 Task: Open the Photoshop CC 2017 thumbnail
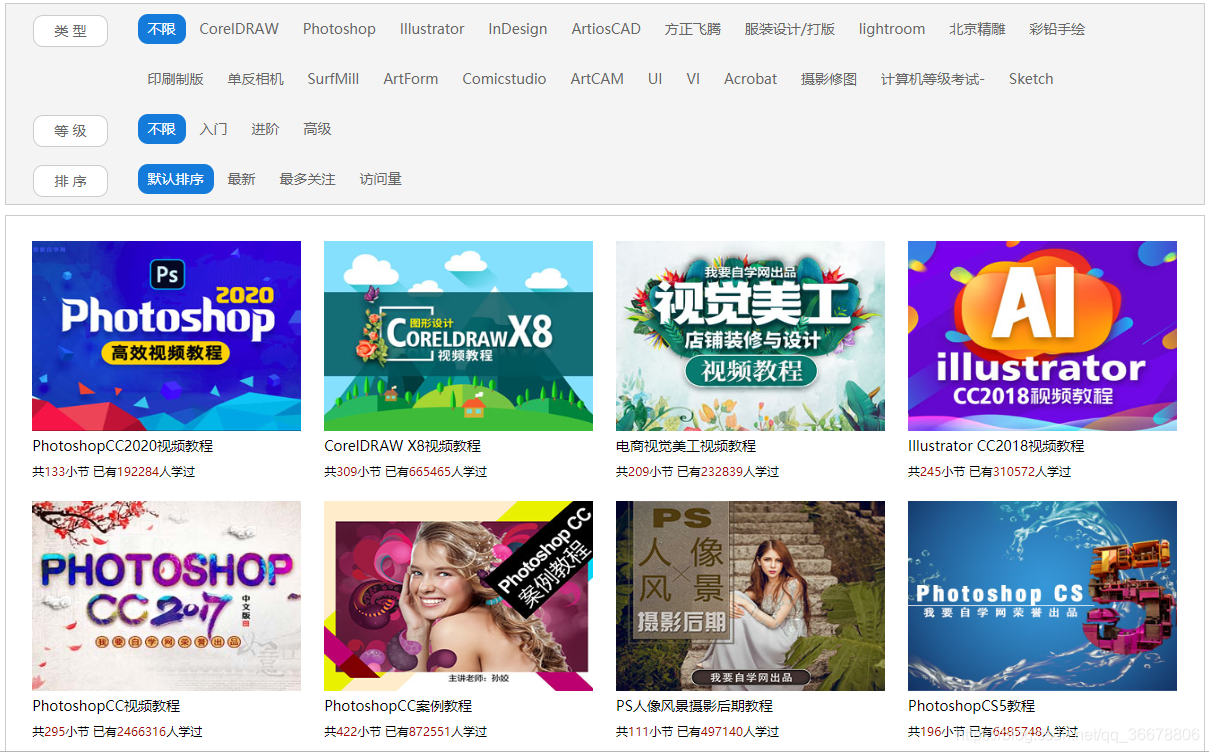click(x=166, y=596)
